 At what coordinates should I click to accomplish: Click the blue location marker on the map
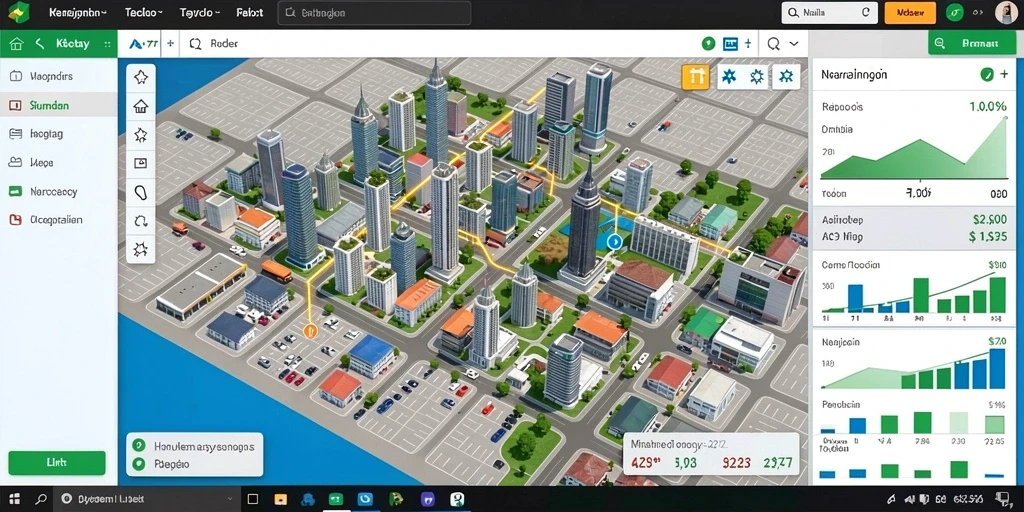[x=613, y=242]
